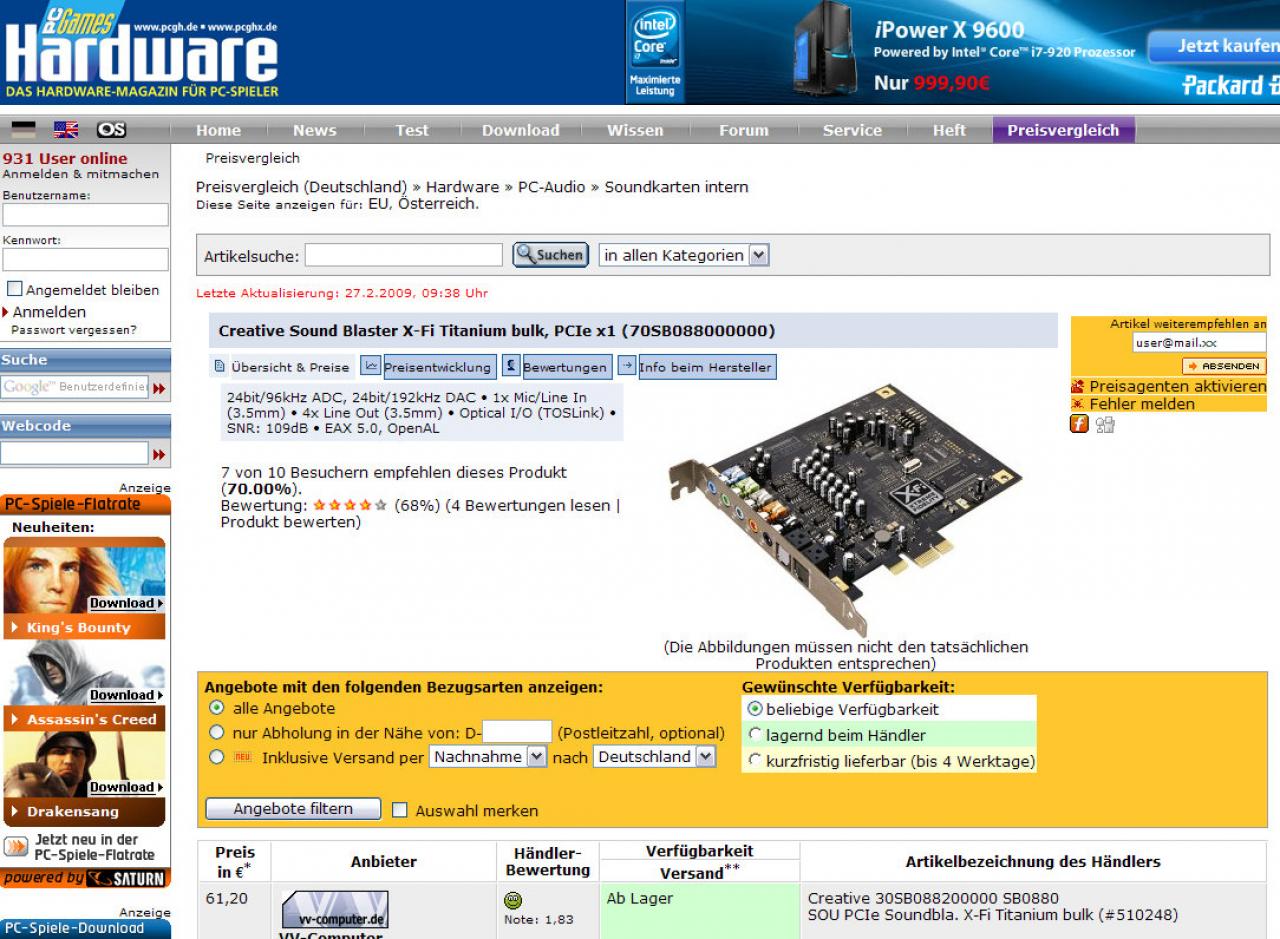
Task: Open the in allen Kategorien dropdown
Action: pyautogui.click(x=684, y=255)
